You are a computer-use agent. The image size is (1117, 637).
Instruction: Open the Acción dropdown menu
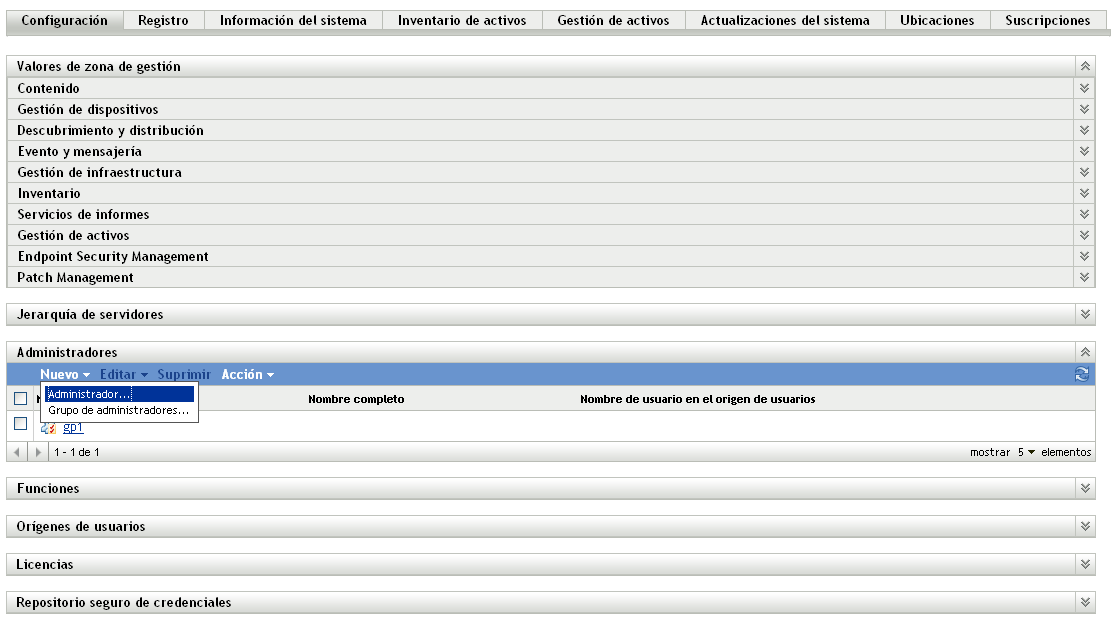pyautogui.click(x=248, y=375)
